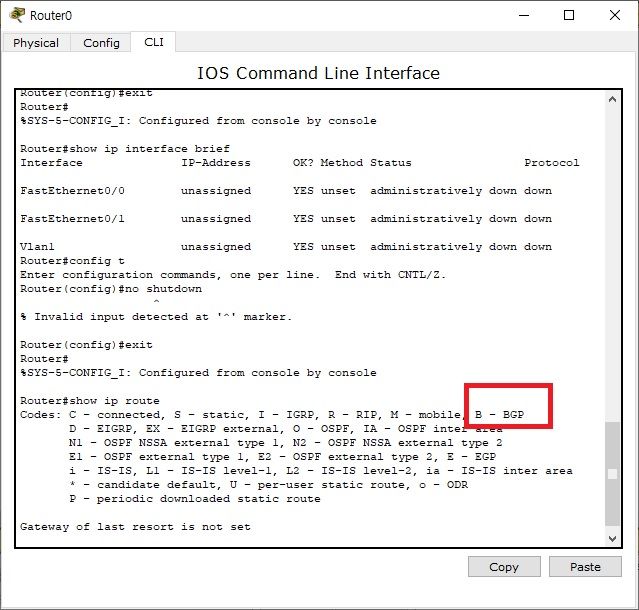
Task: Click the 'Gateway of last resort' line
Action: click(135, 526)
